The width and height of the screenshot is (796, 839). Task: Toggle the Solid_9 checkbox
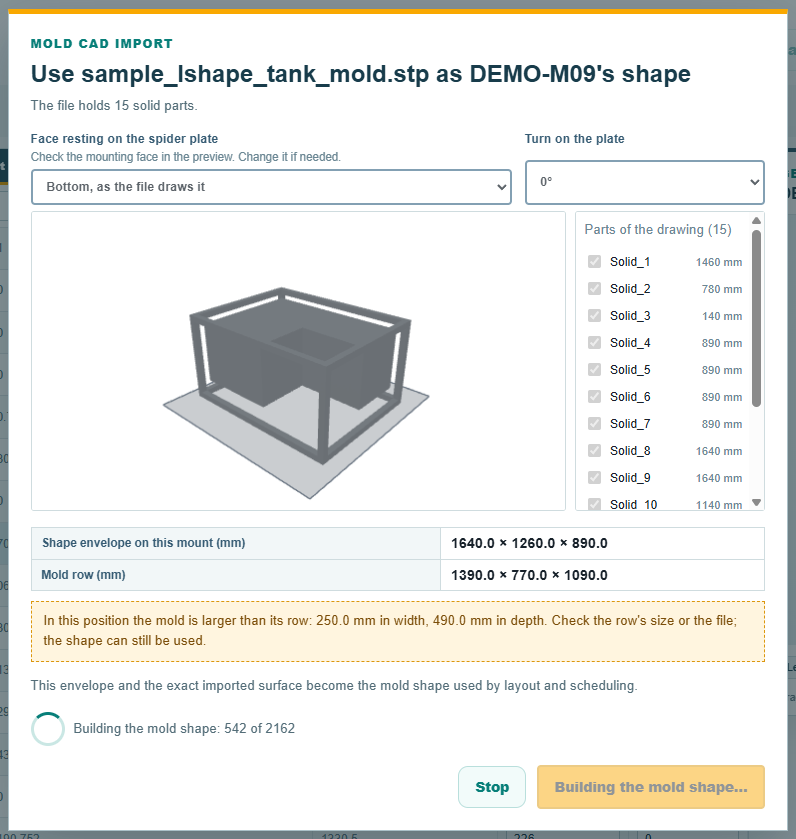pos(594,477)
